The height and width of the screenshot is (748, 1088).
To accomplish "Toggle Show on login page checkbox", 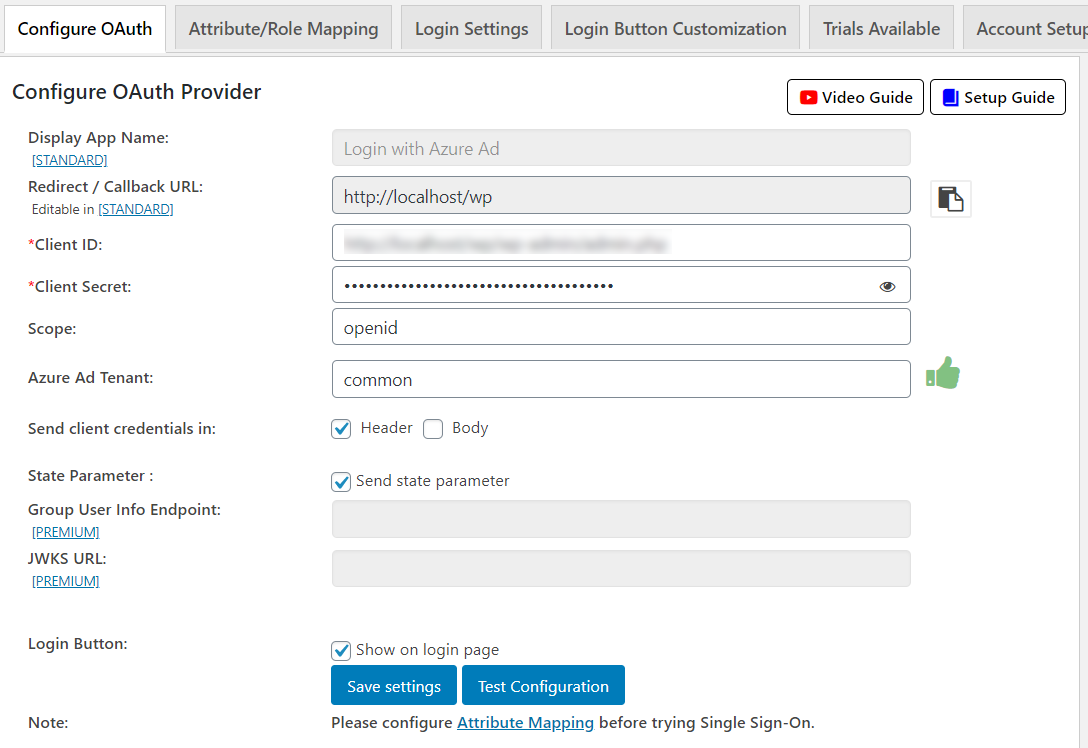I will tap(342, 651).
